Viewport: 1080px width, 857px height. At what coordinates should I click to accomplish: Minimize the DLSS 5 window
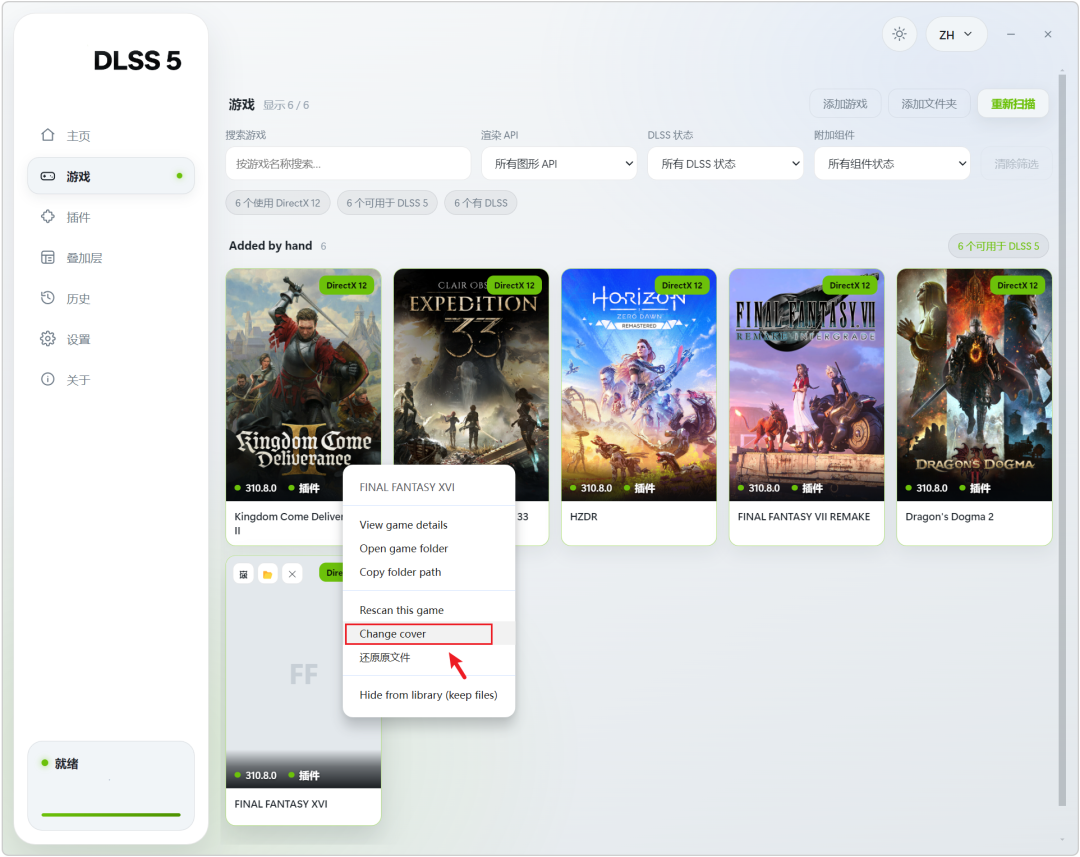tap(1010, 34)
